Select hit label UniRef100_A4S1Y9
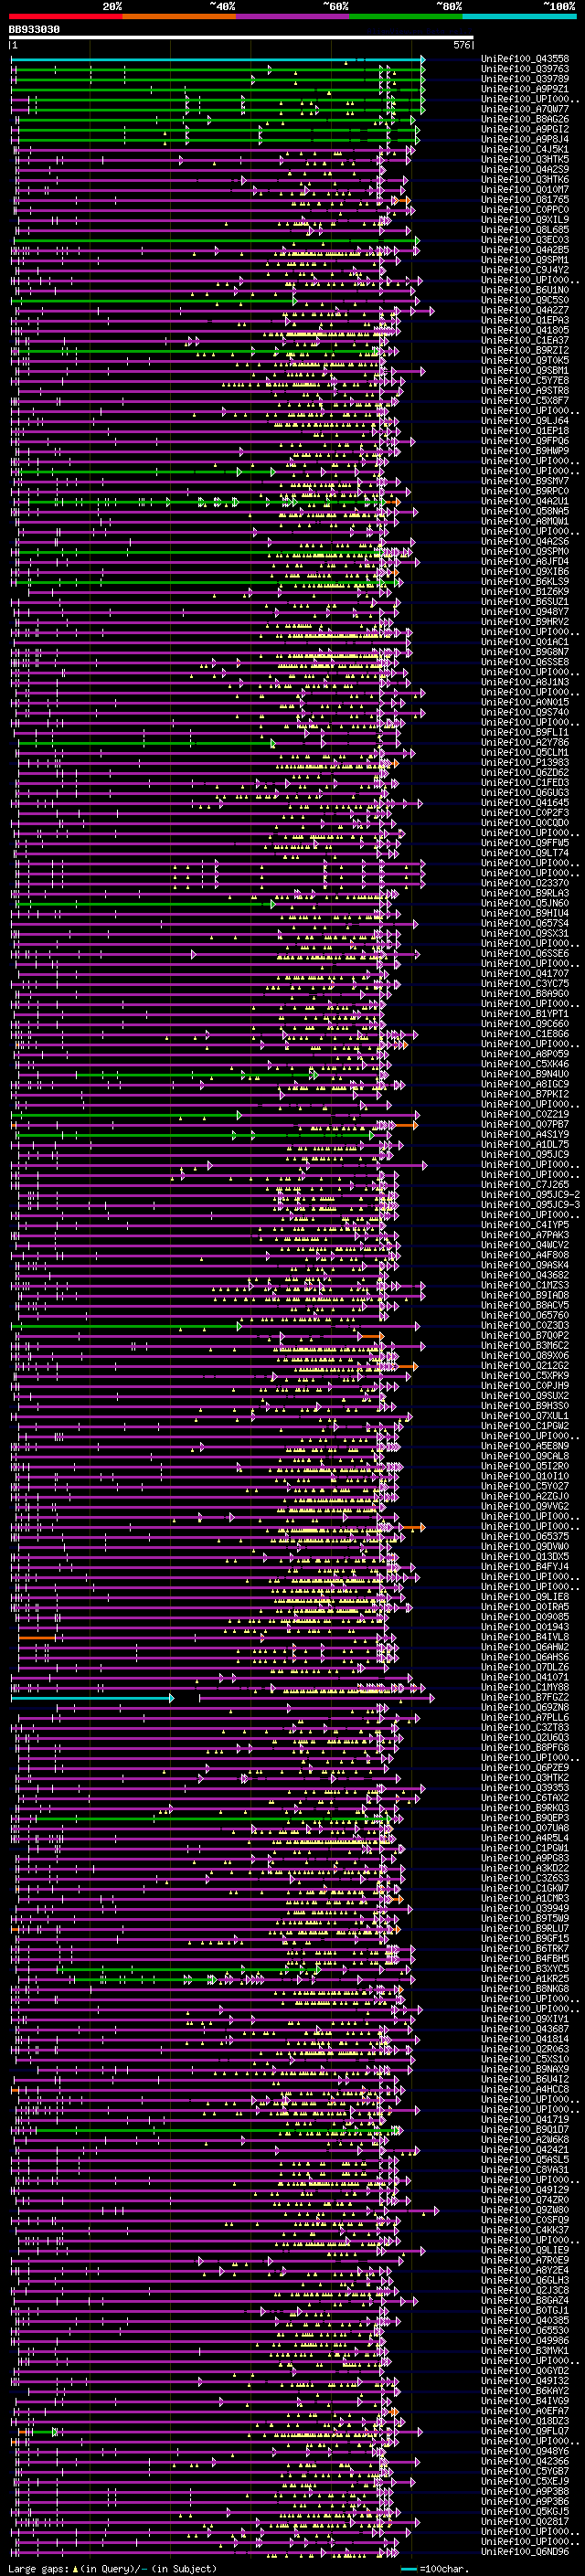 [x=525, y=1134]
